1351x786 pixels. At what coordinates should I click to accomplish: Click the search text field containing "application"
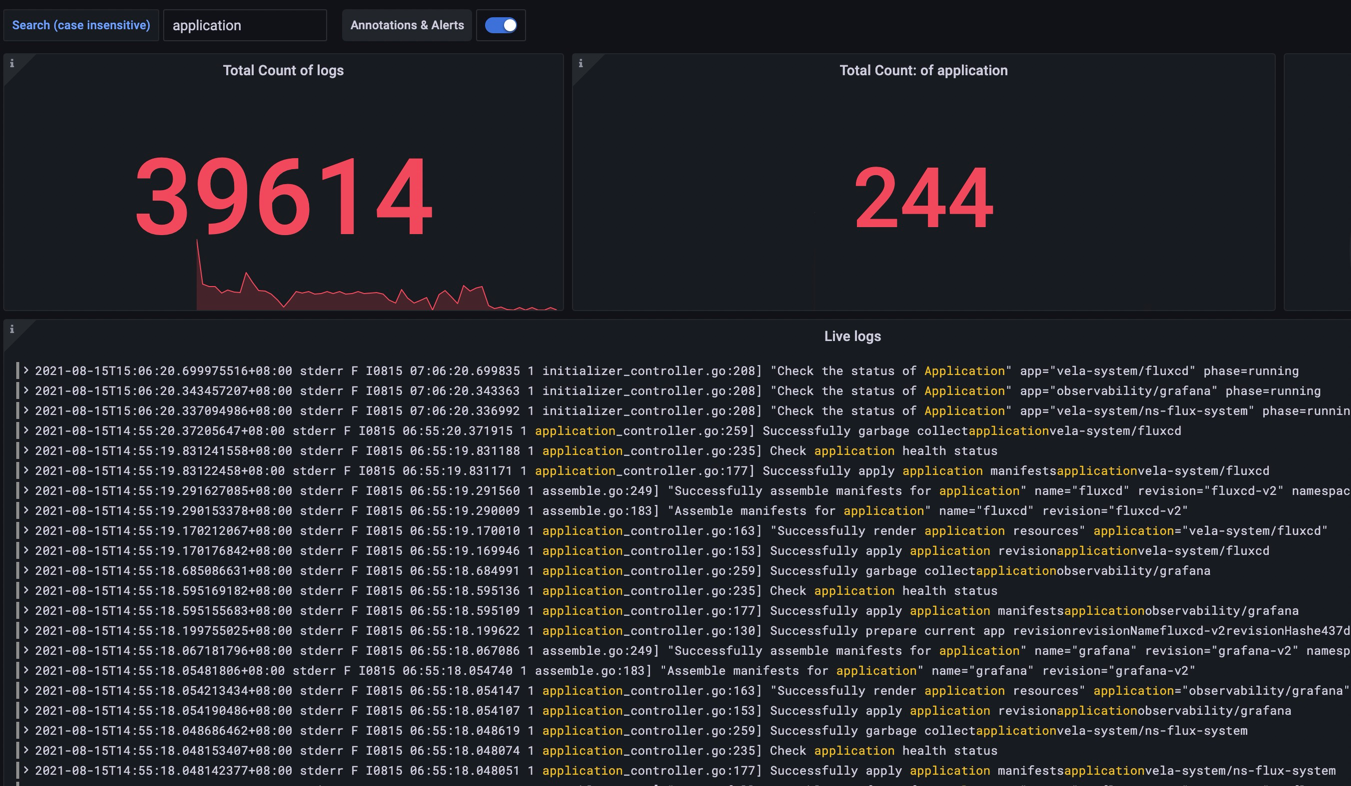(x=245, y=25)
